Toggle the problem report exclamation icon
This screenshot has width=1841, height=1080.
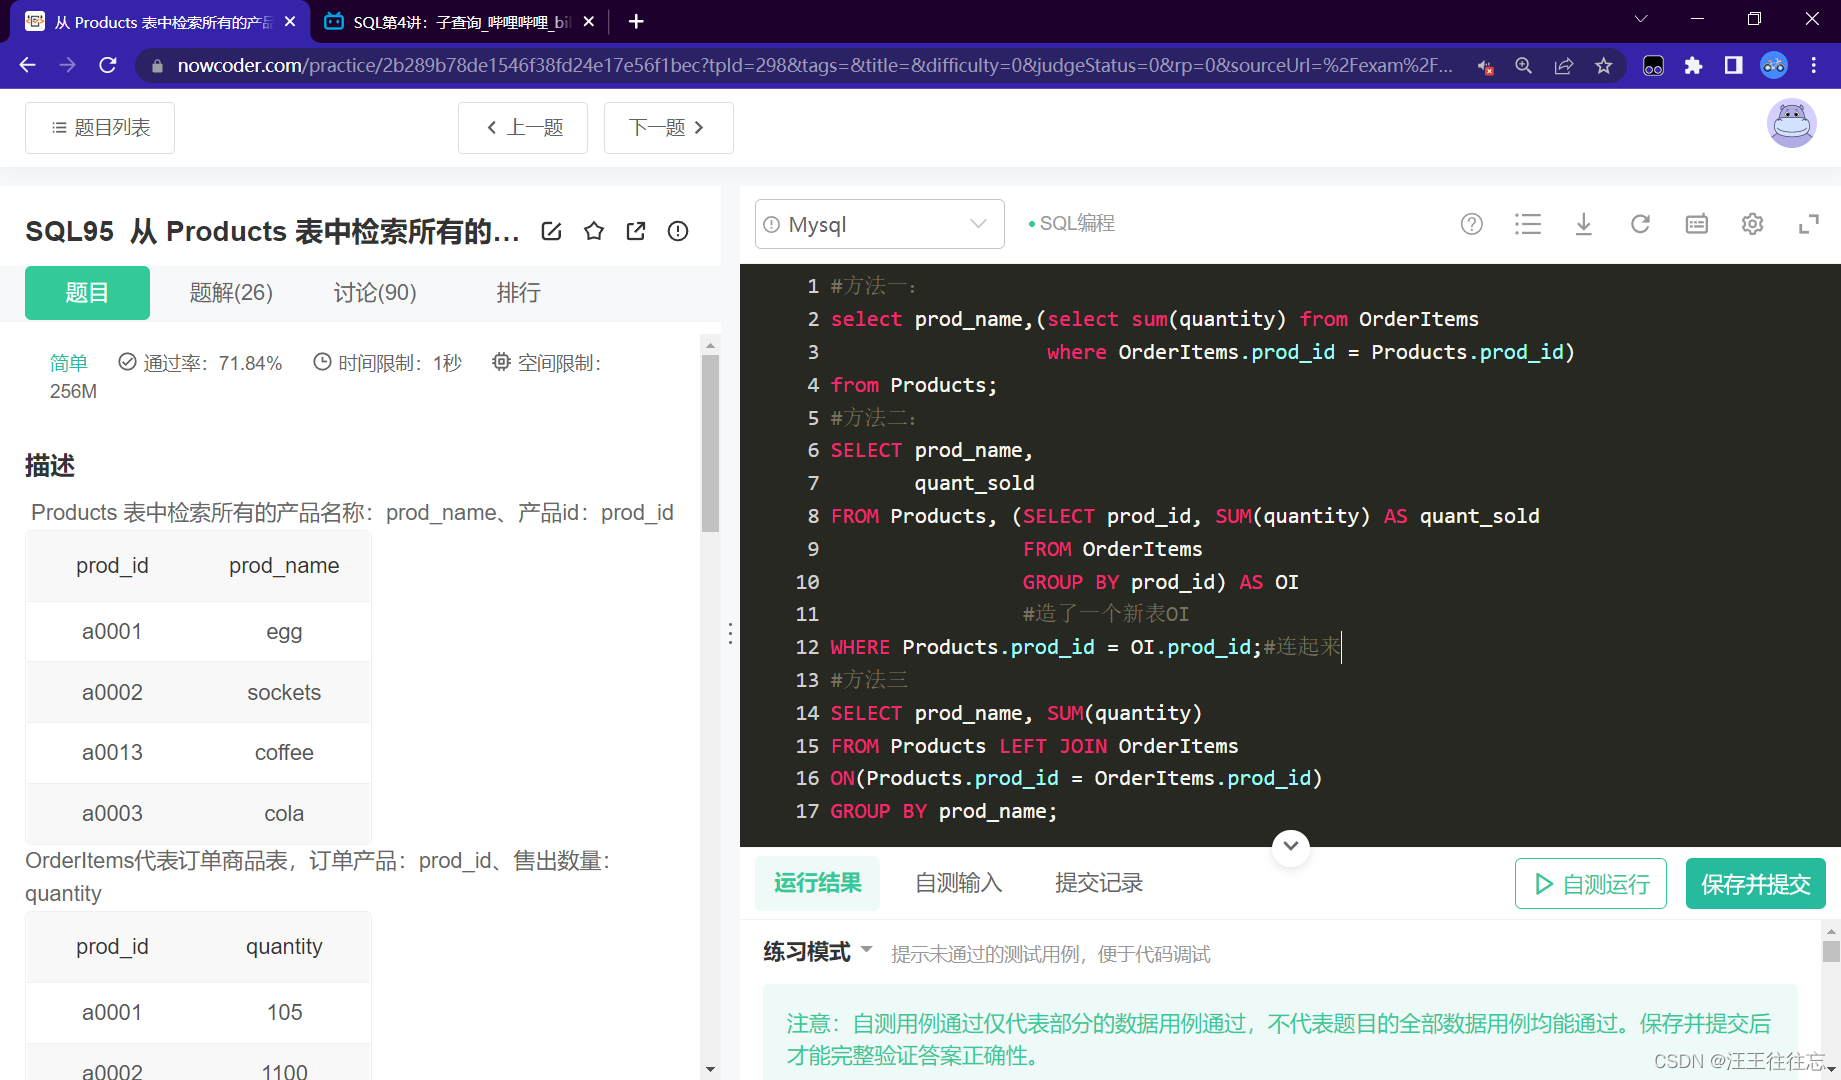click(678, 231)
